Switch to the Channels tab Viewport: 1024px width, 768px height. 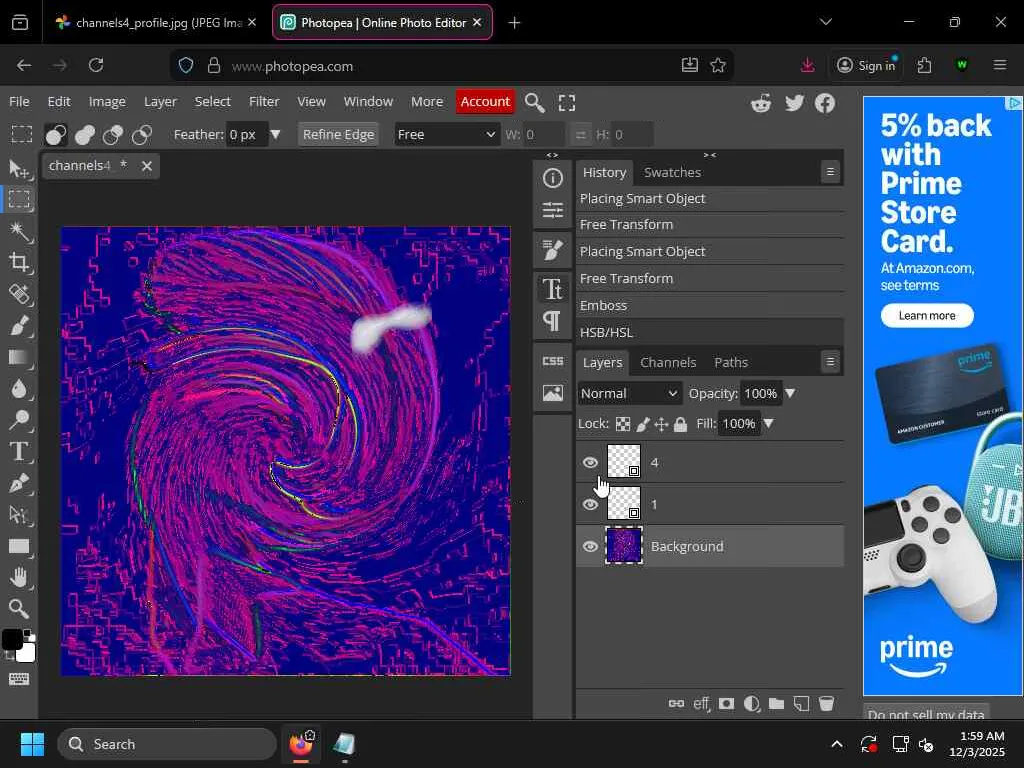point(667,362)
